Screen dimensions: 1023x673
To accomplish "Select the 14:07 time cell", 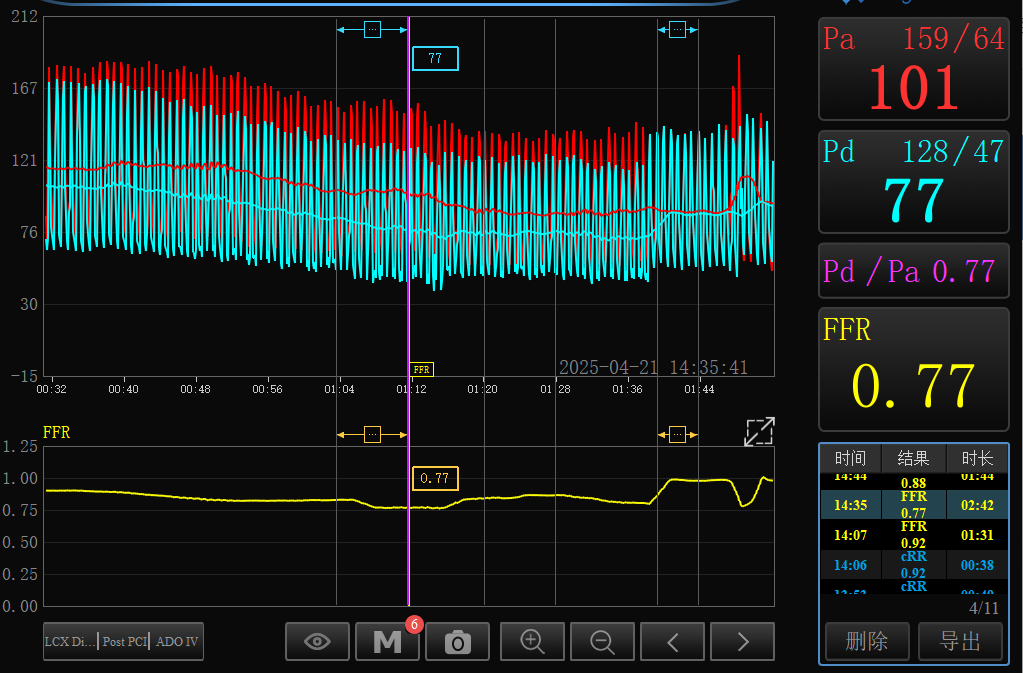I will (851, 535).
